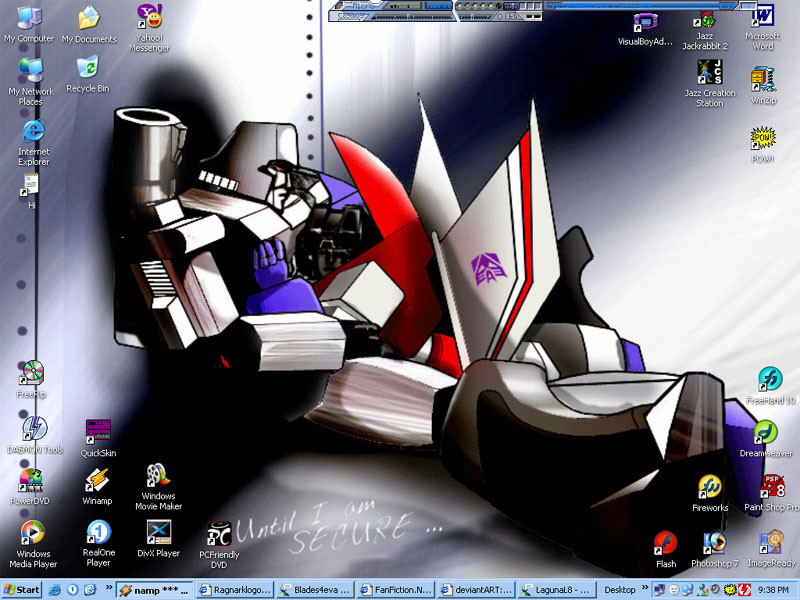Open Photoshop 7 shortcut
The image size is (800, 600).
715,549
